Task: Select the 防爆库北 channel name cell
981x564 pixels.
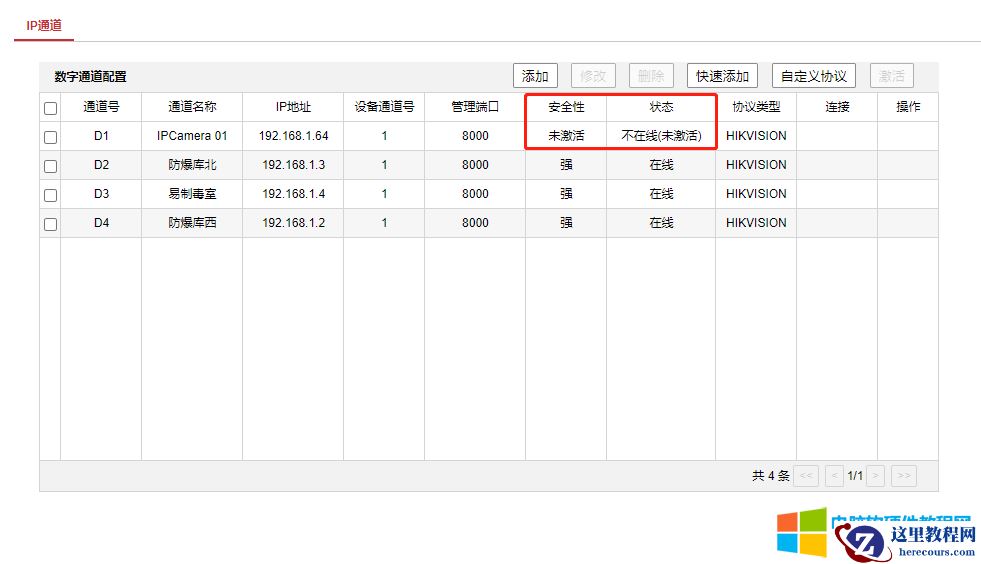Action: coord(192,165)
